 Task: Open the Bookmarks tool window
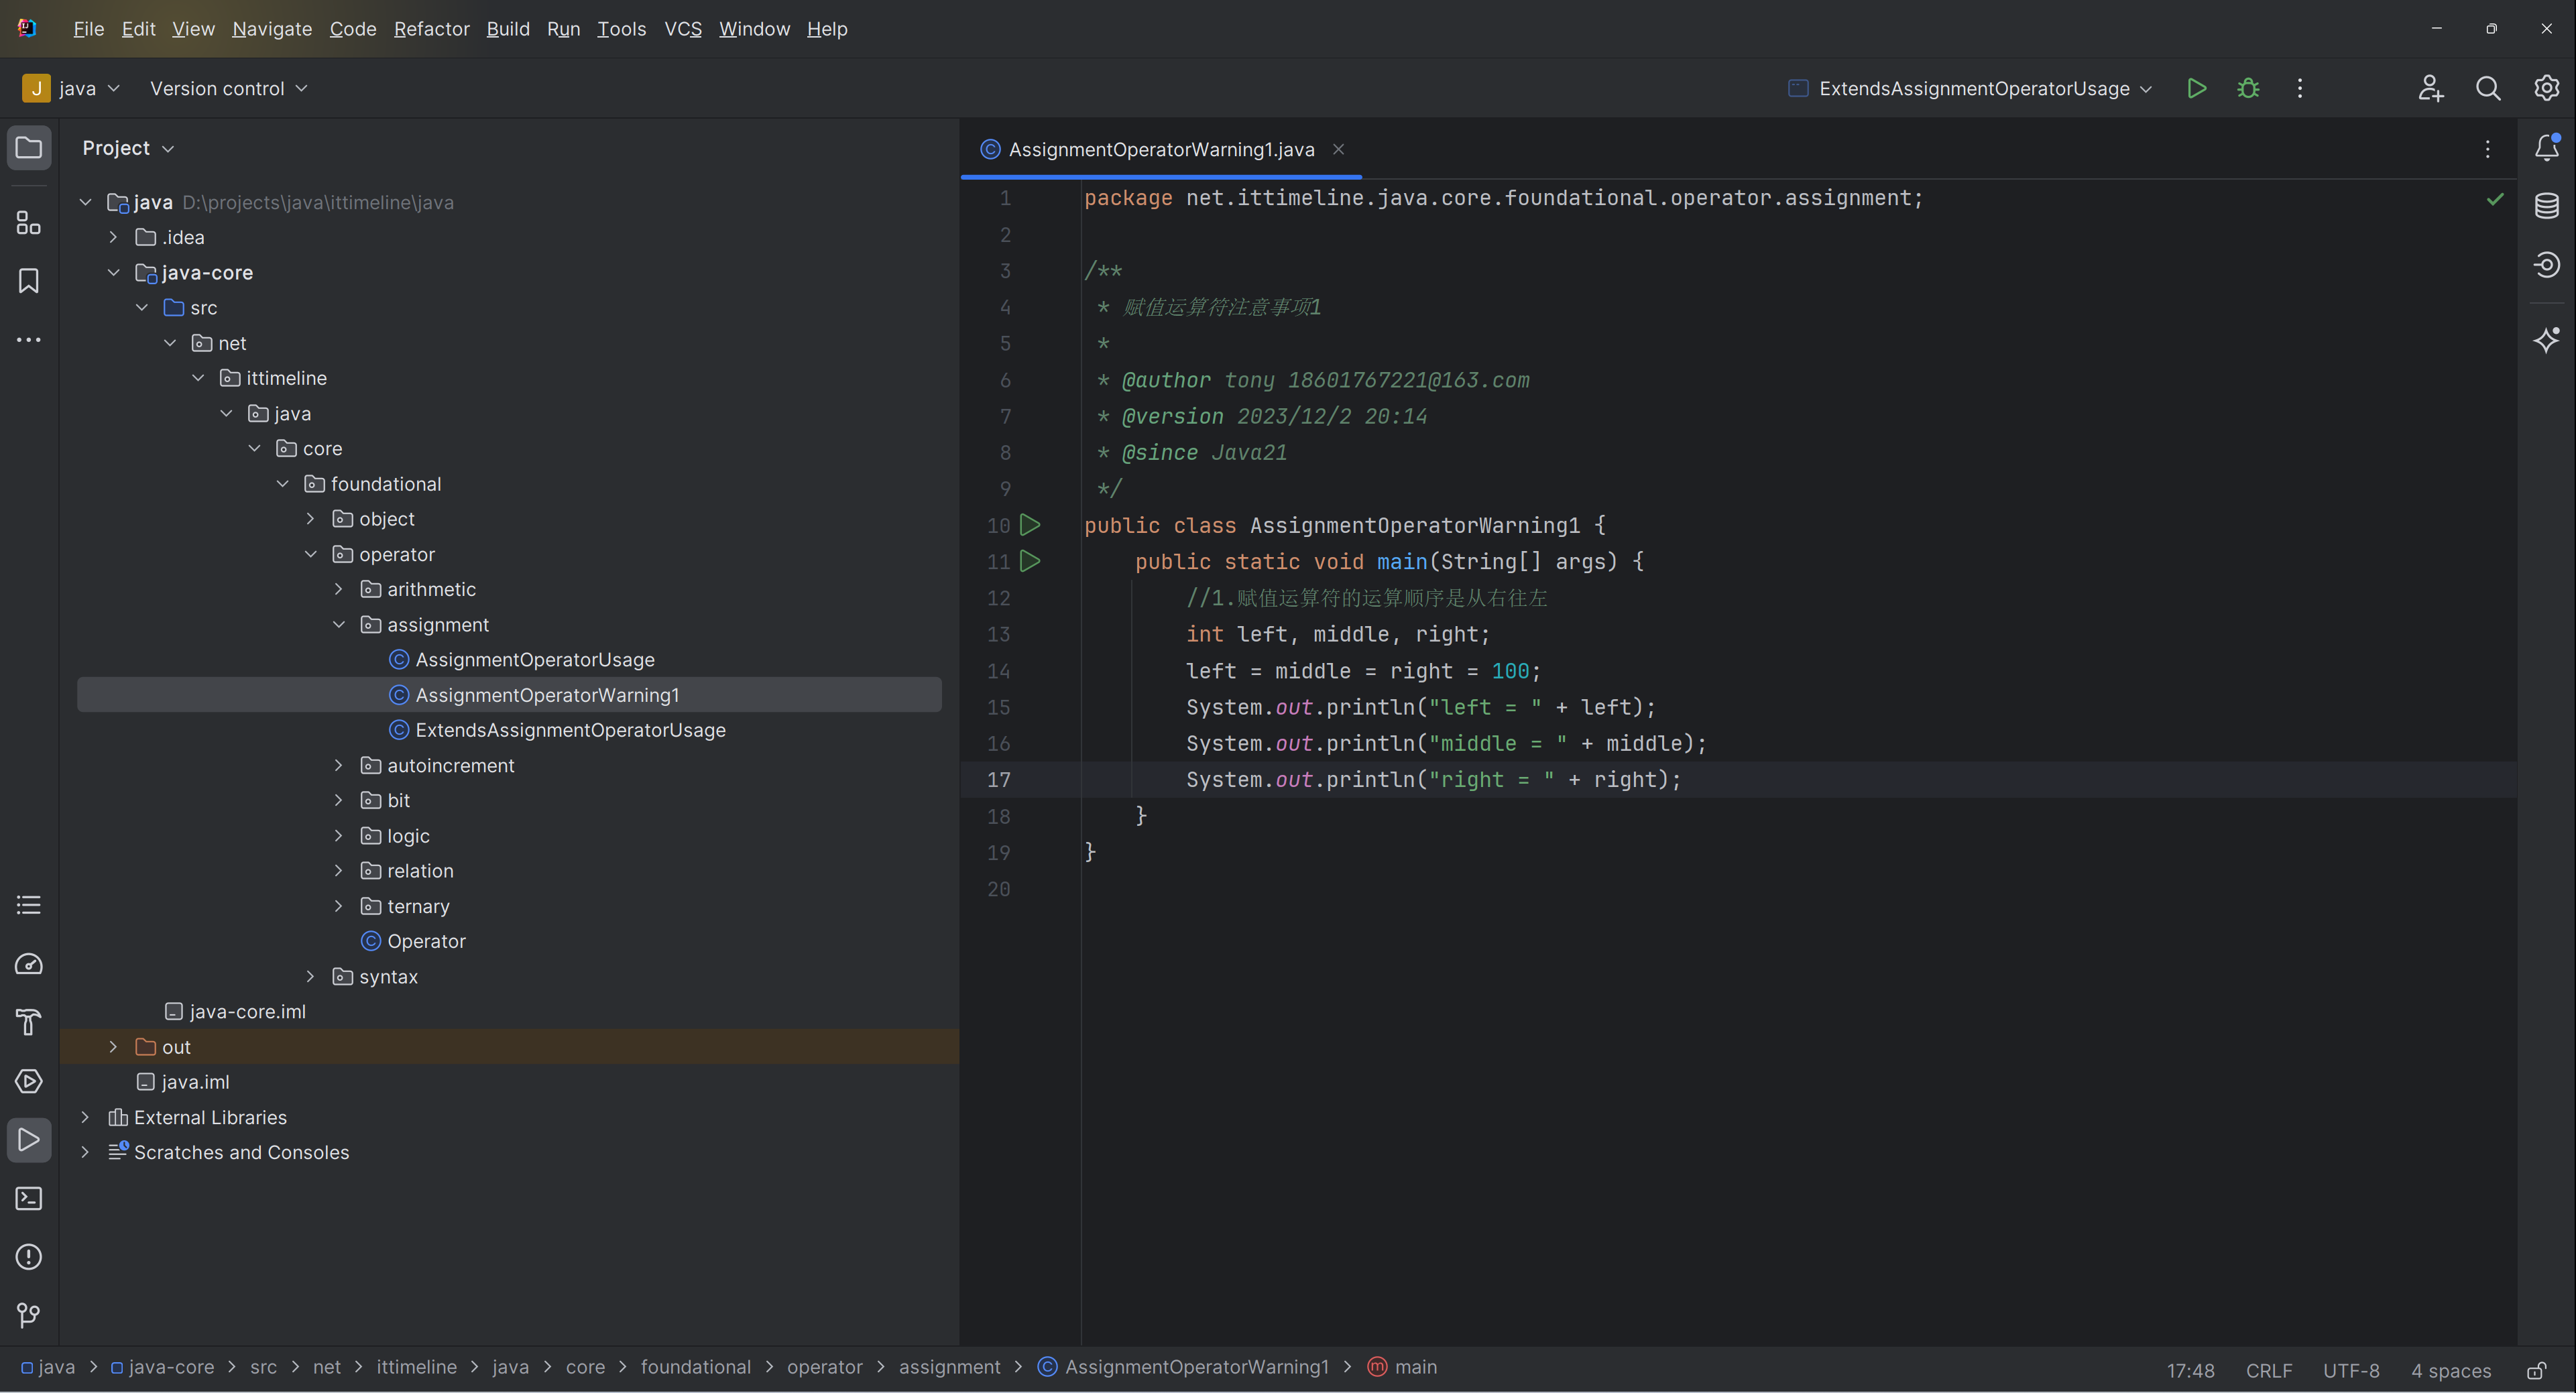29,281
